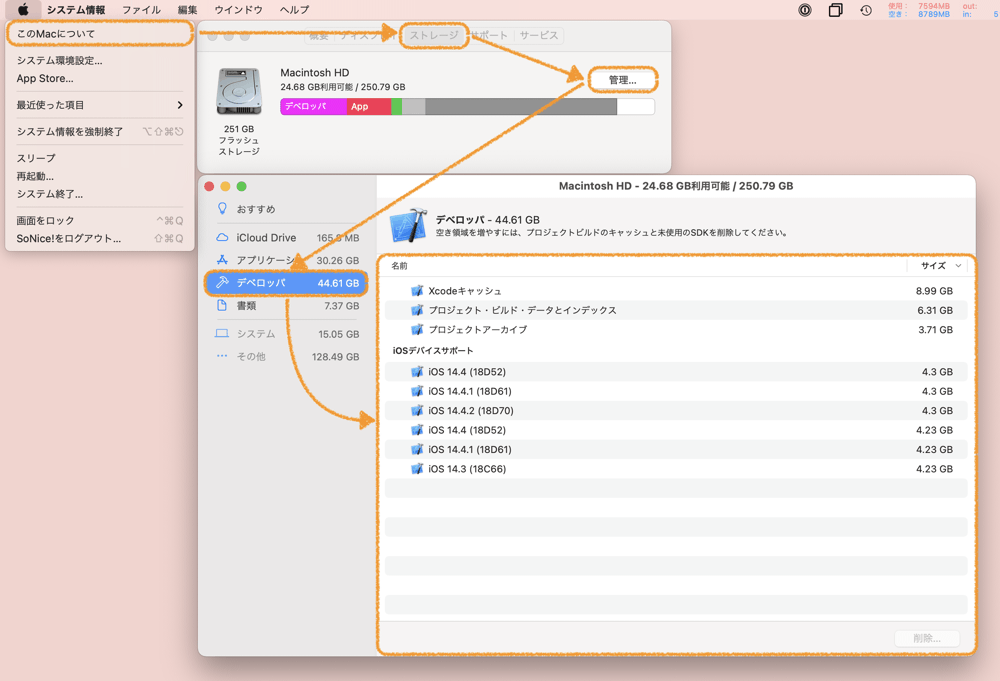
Task: Click the overlapping windows menu bar icon
Action: pyautogui.click(x=835, y=10)
